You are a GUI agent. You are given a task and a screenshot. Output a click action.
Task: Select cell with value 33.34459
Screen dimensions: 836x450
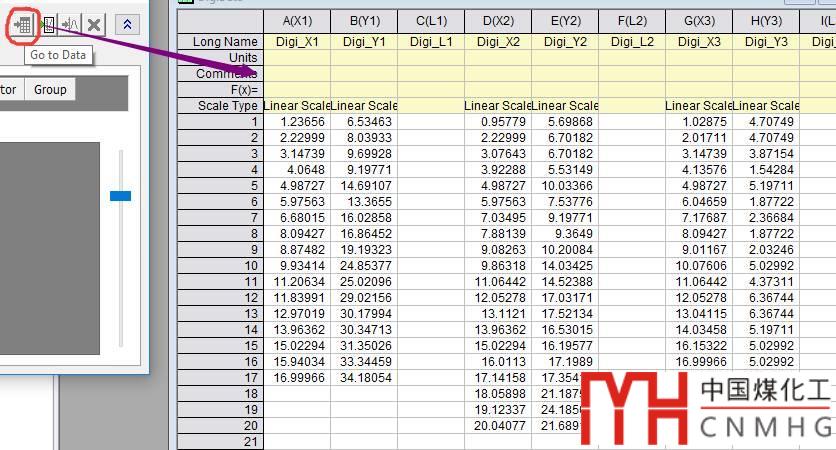pyautogui.click(x=365, y=361)
